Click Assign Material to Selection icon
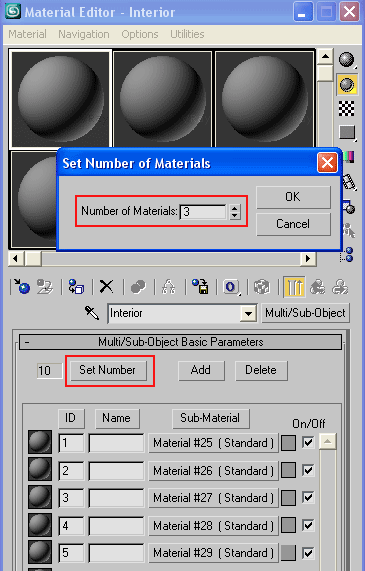 (x=76, y=287)
